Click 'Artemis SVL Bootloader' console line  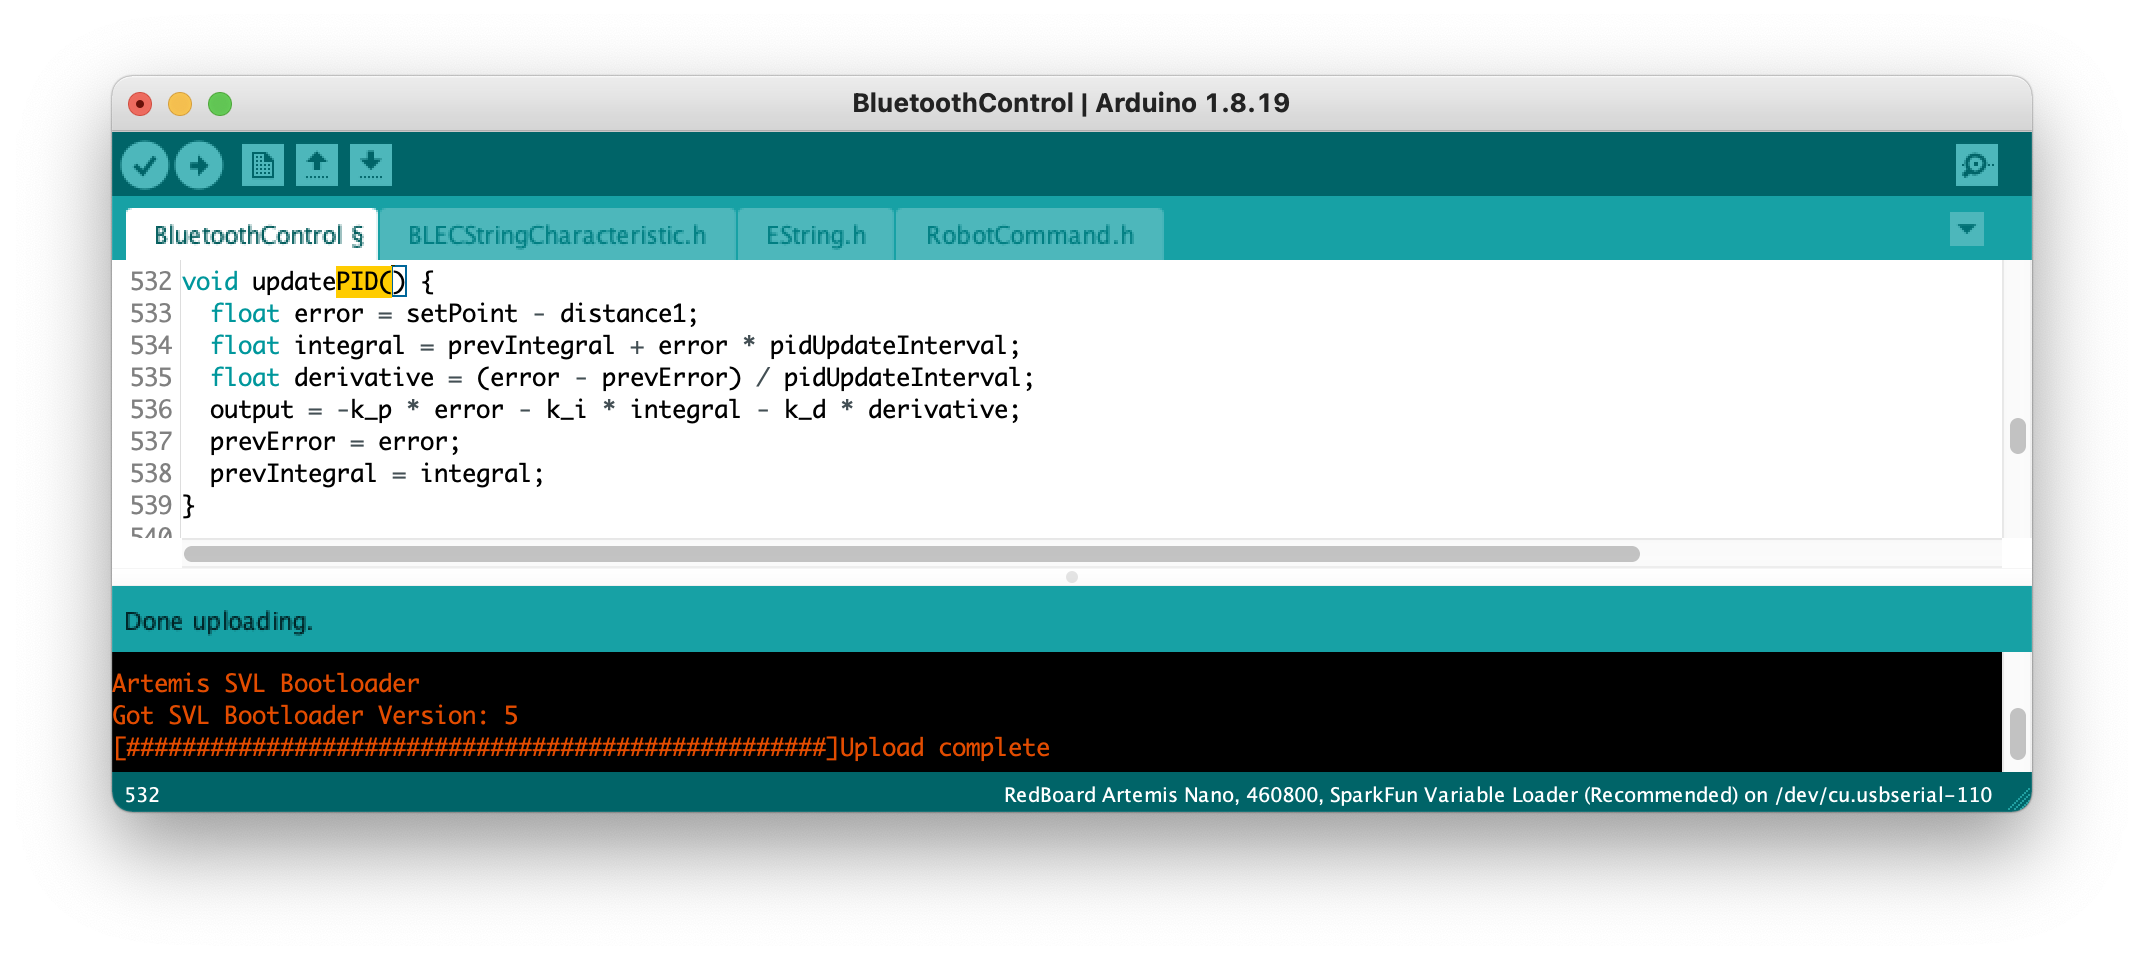coord(266,683)
